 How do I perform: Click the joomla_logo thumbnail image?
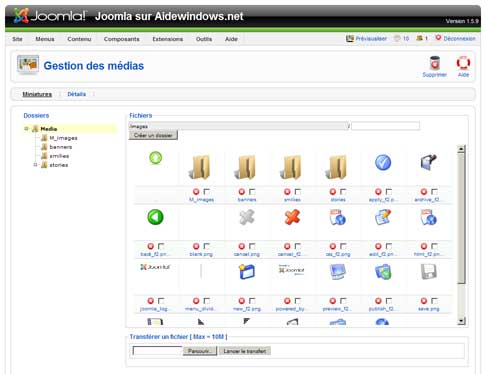pos(155,267)
